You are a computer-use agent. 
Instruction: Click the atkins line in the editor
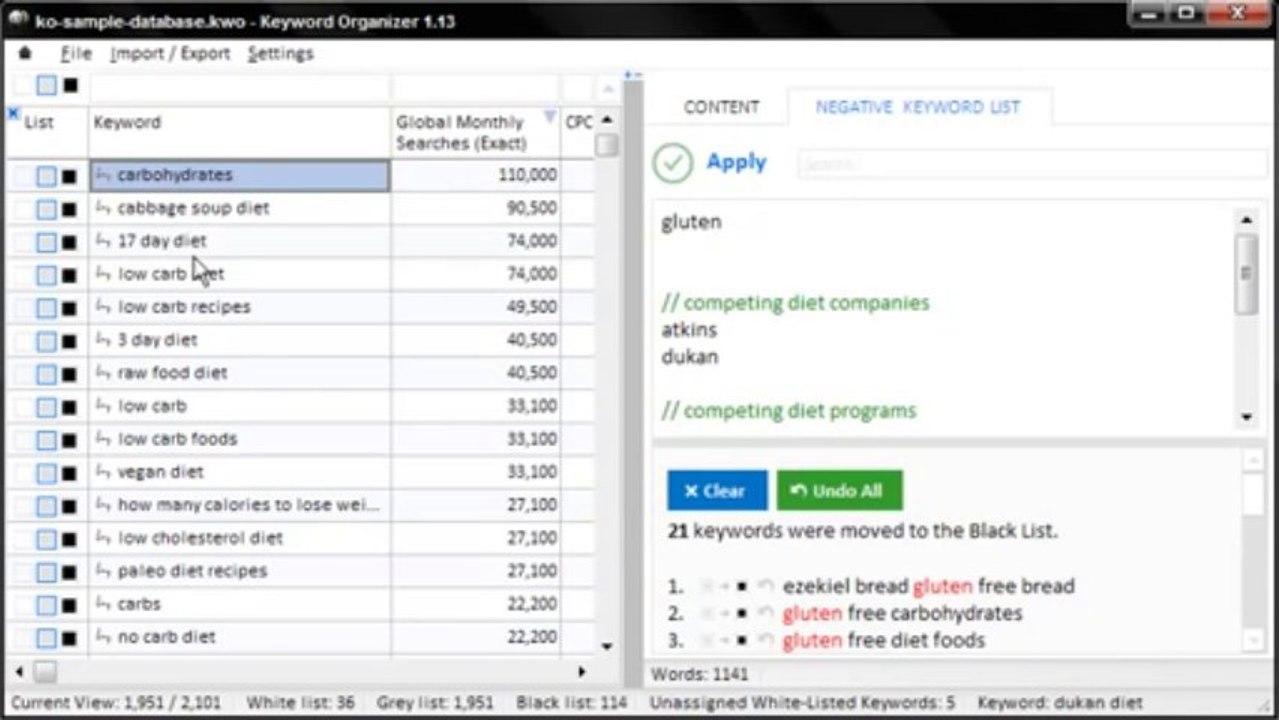click(x=689, y=329)
